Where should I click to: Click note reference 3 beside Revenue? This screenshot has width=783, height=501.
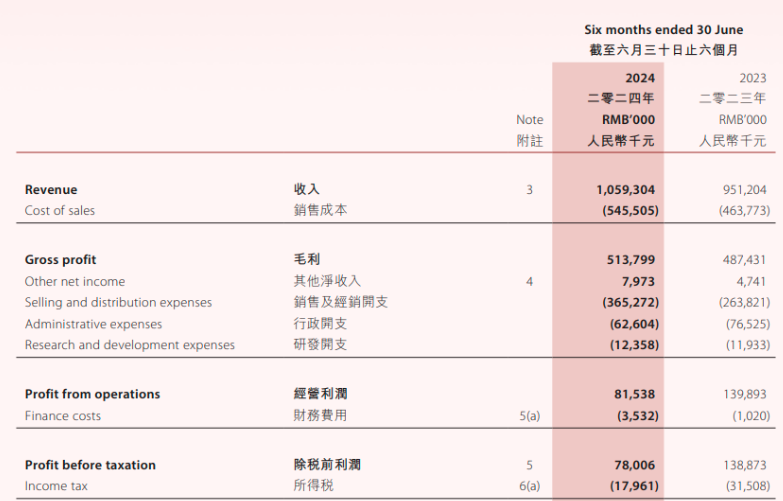(x=529, y=190)
